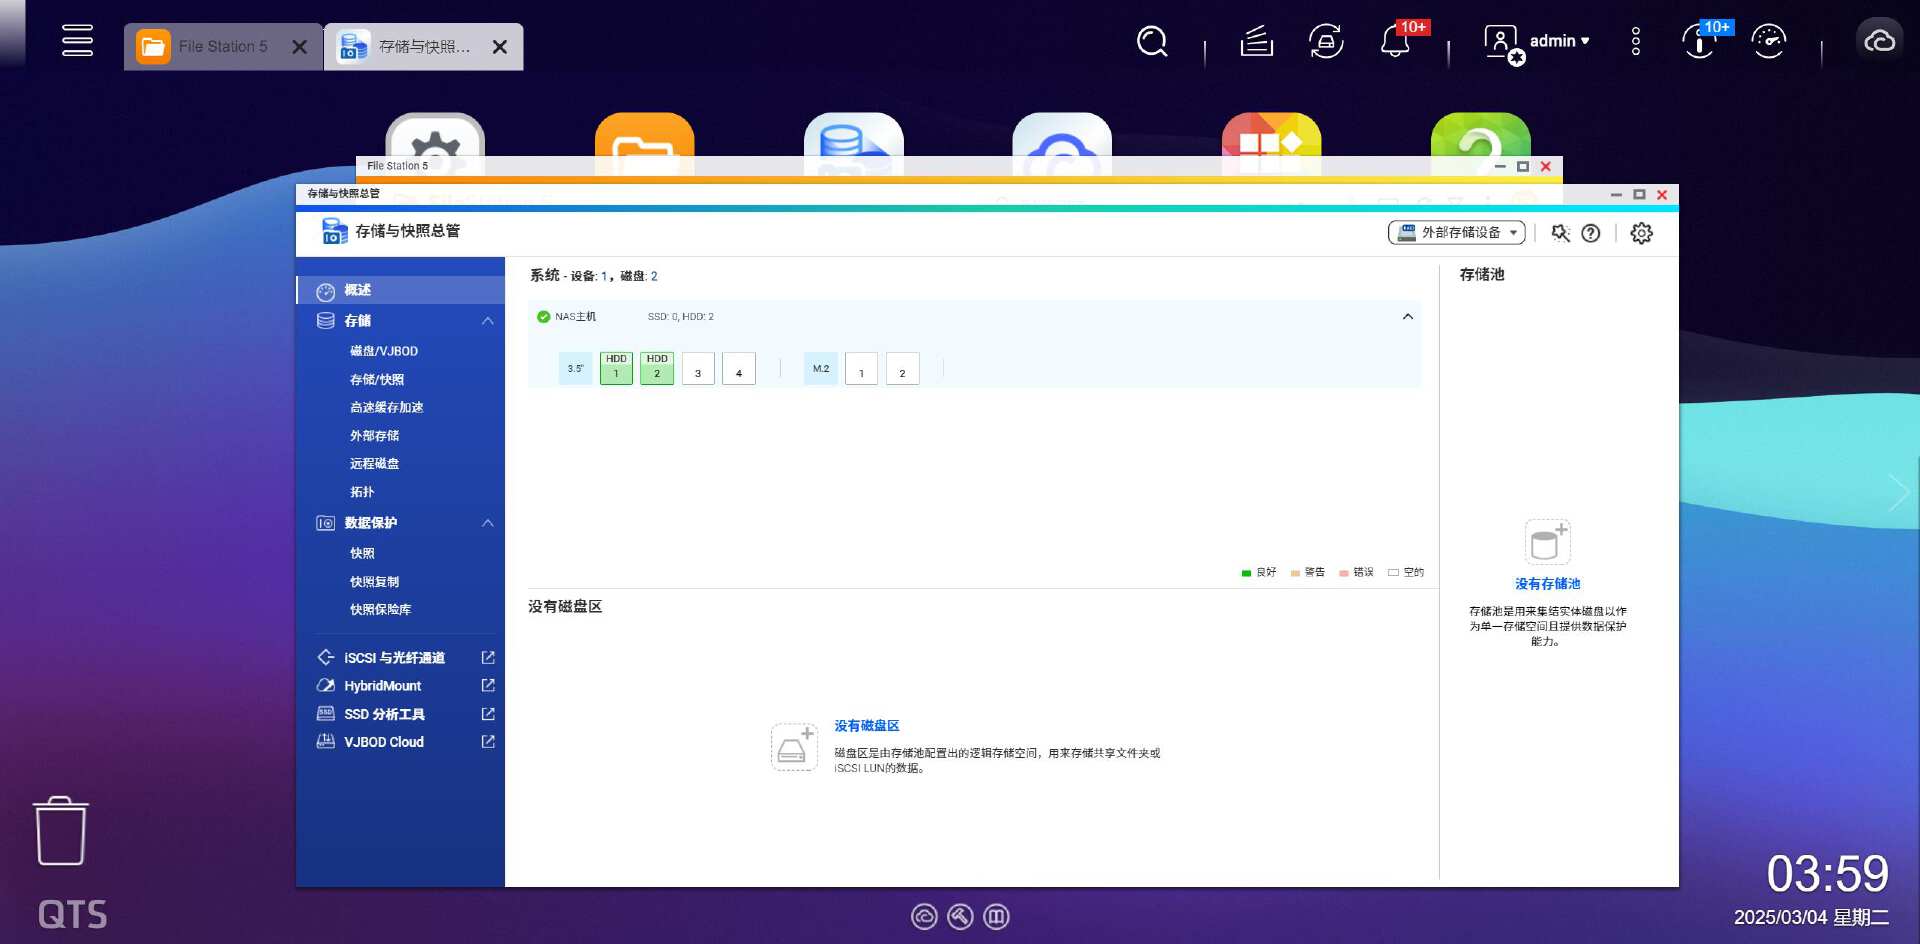The width and height of the screenshot is (1920, 944).
Task: Open the Recycle Bin on the desktop
Action: pyautogui.click(x=60, y=831)
